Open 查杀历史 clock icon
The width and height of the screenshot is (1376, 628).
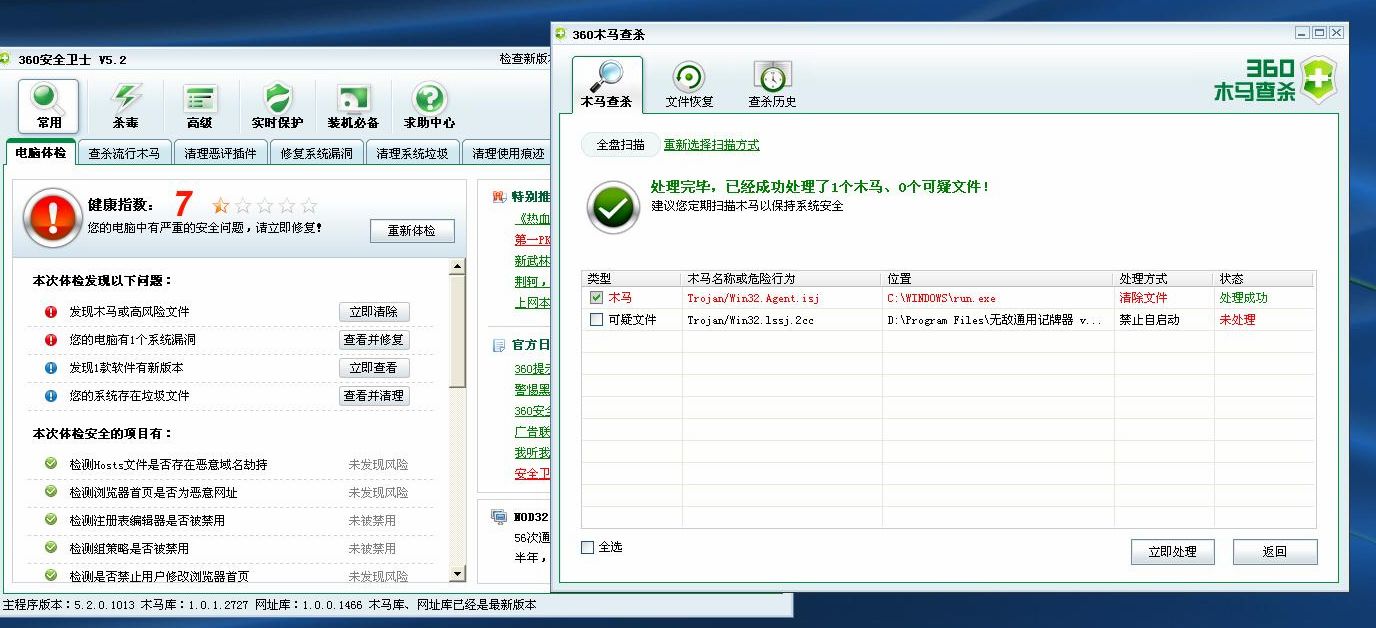[772, 85]
